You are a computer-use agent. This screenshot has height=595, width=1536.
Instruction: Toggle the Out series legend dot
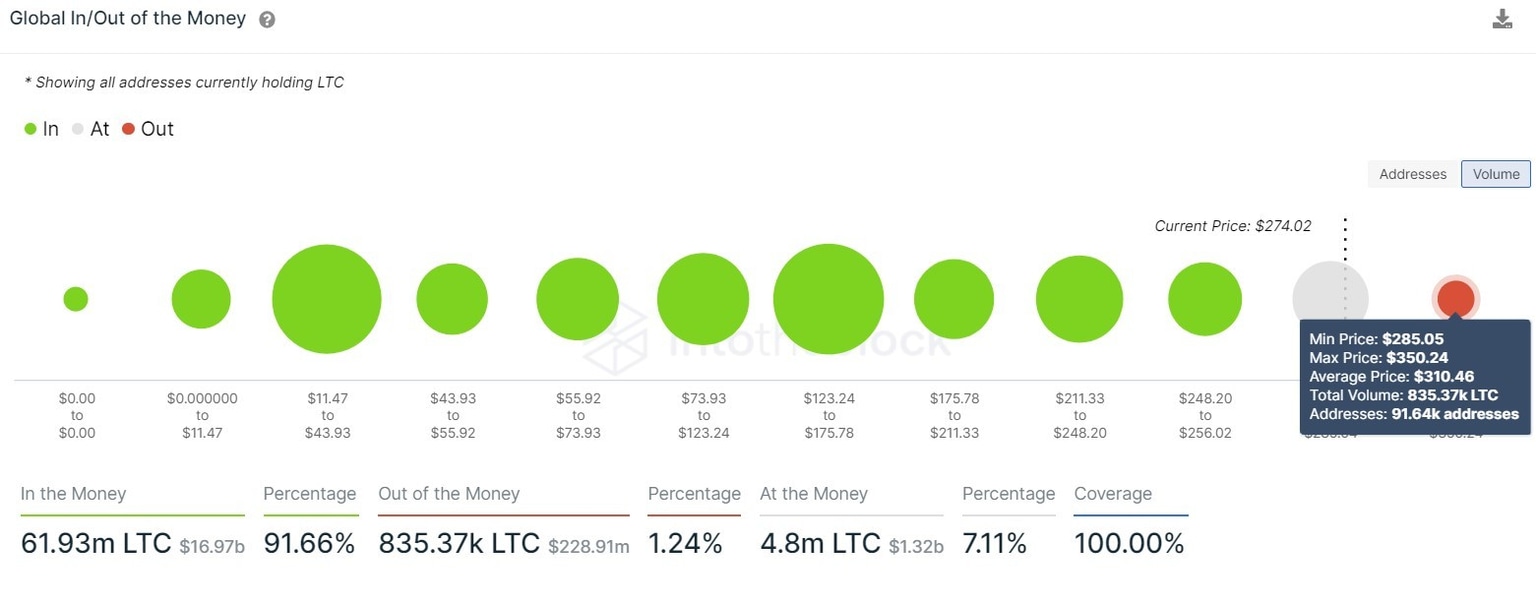click(128, 128)
